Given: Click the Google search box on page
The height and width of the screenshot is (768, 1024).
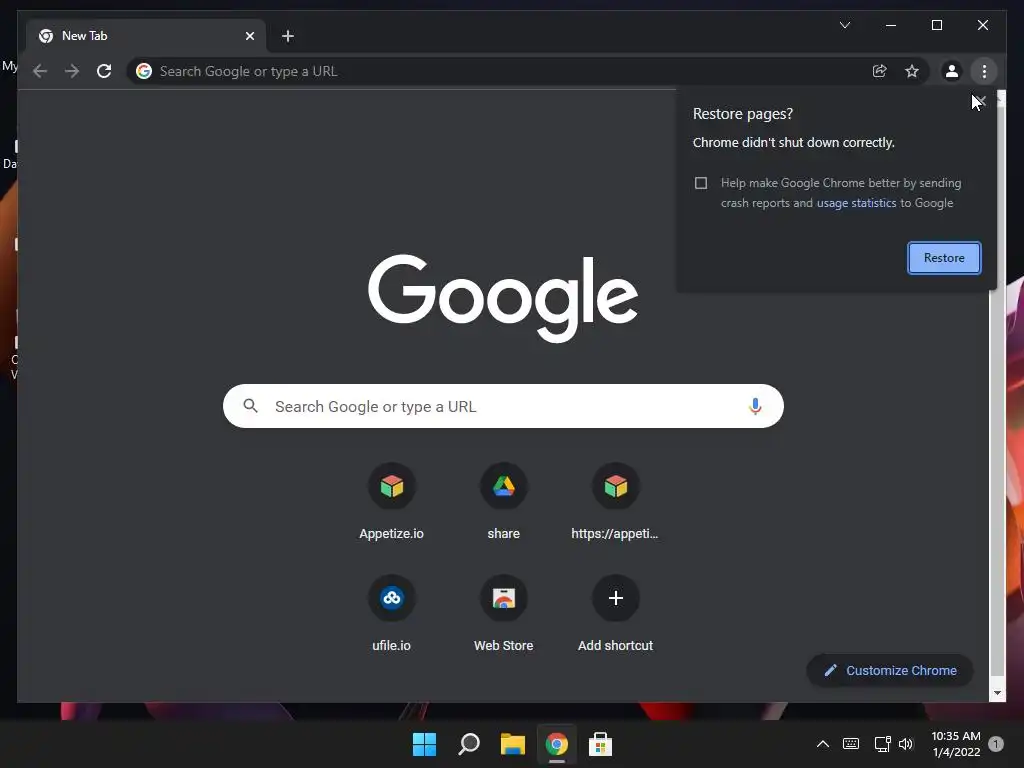Looking at the screenshot, I should [x=503, y=406].
